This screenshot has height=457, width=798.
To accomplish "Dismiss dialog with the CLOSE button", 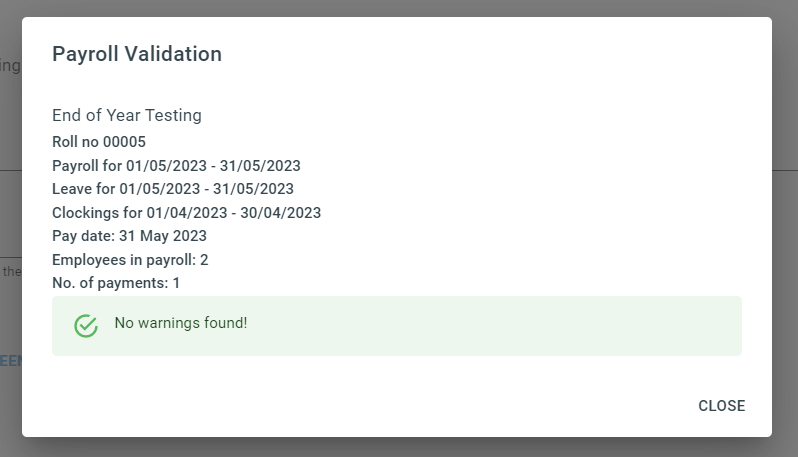I will pos(721,406).
